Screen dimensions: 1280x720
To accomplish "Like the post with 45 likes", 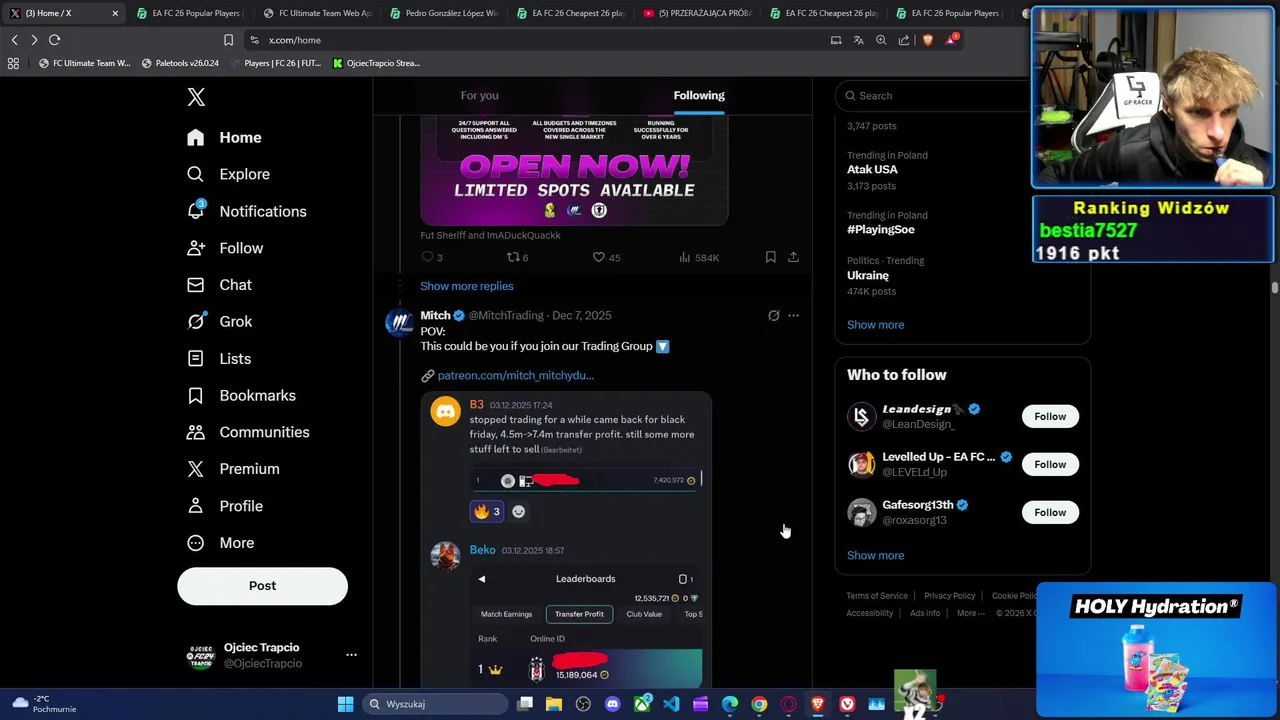I will (606, 258).
